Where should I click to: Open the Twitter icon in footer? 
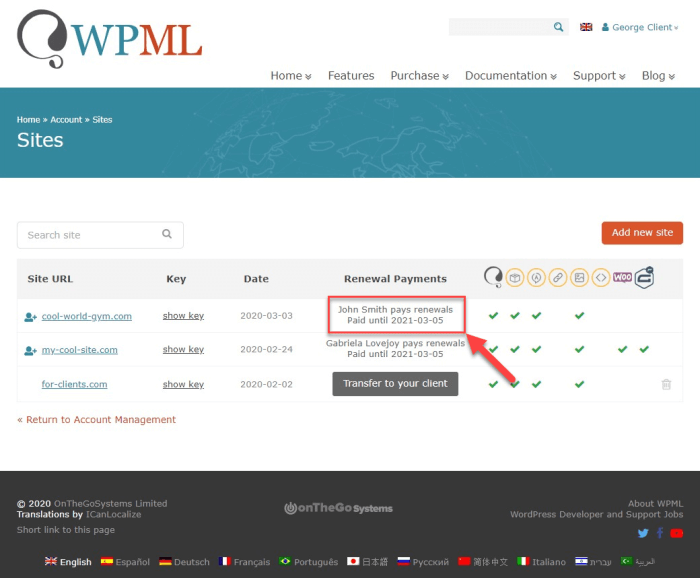(643, 533)
